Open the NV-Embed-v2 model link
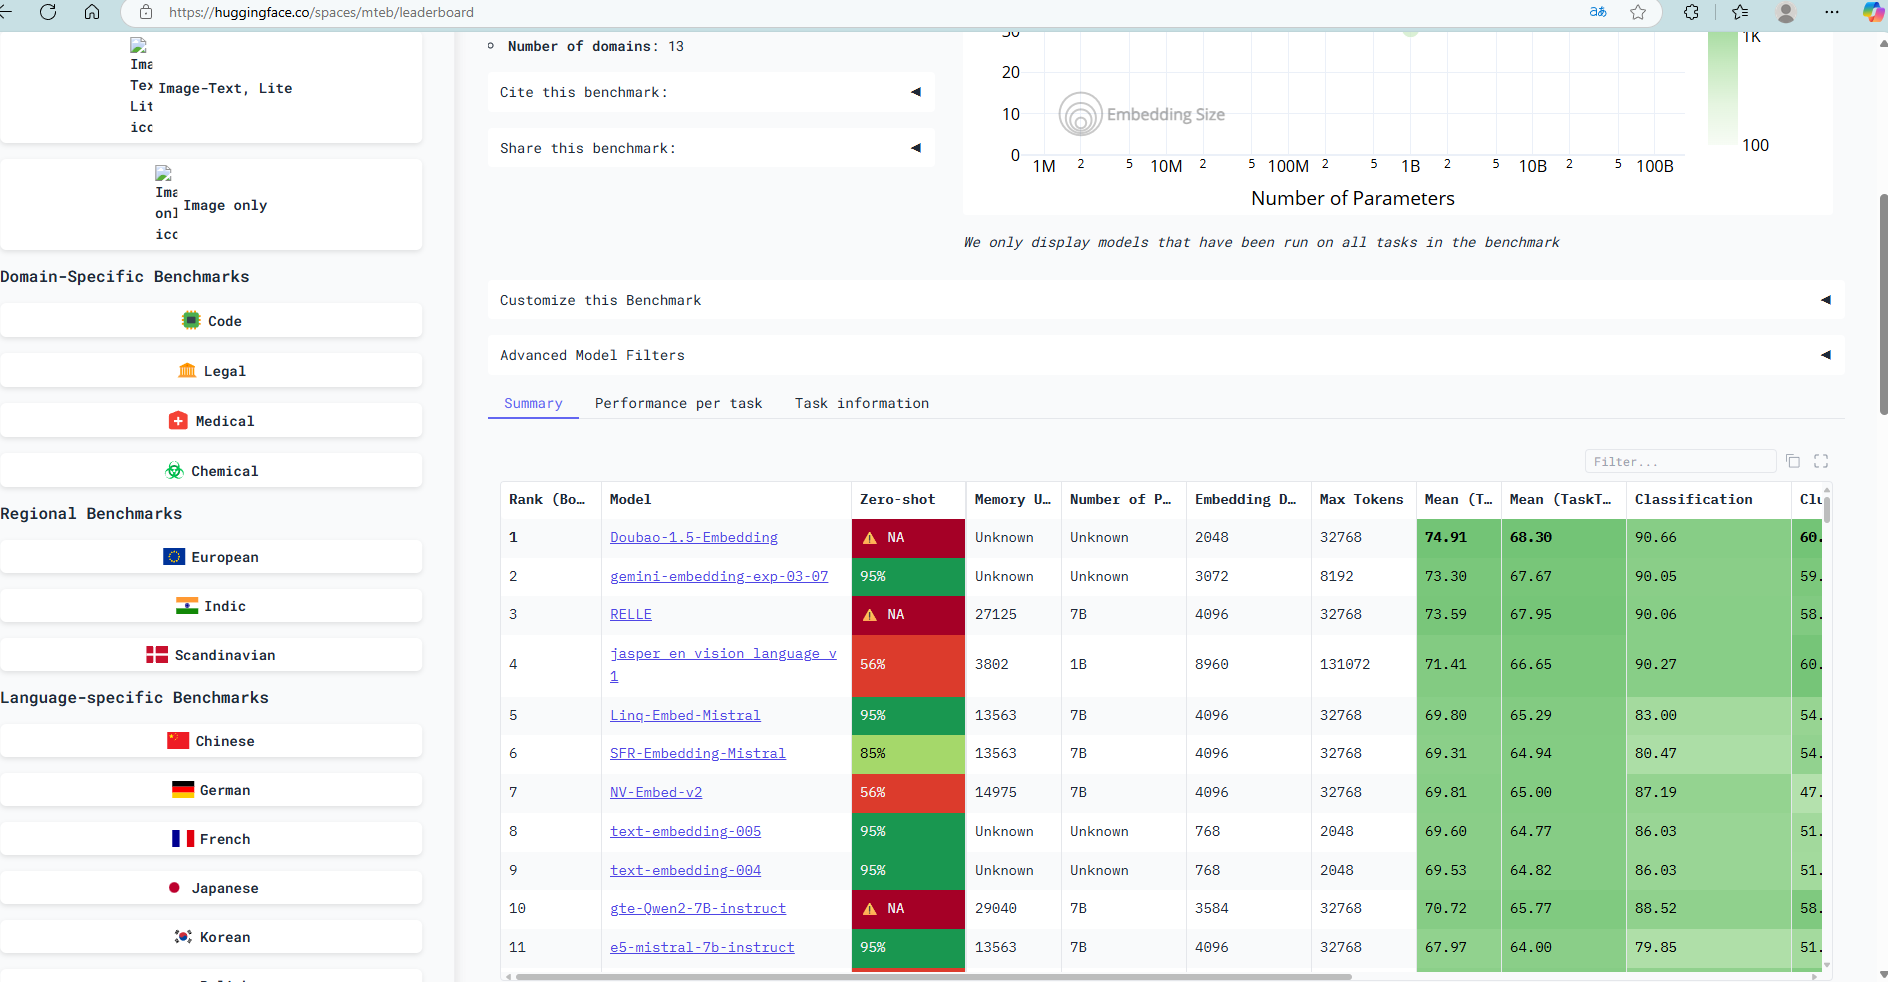Image resolution: width=1888 pixels, height=982 pixels. [656, 792]
